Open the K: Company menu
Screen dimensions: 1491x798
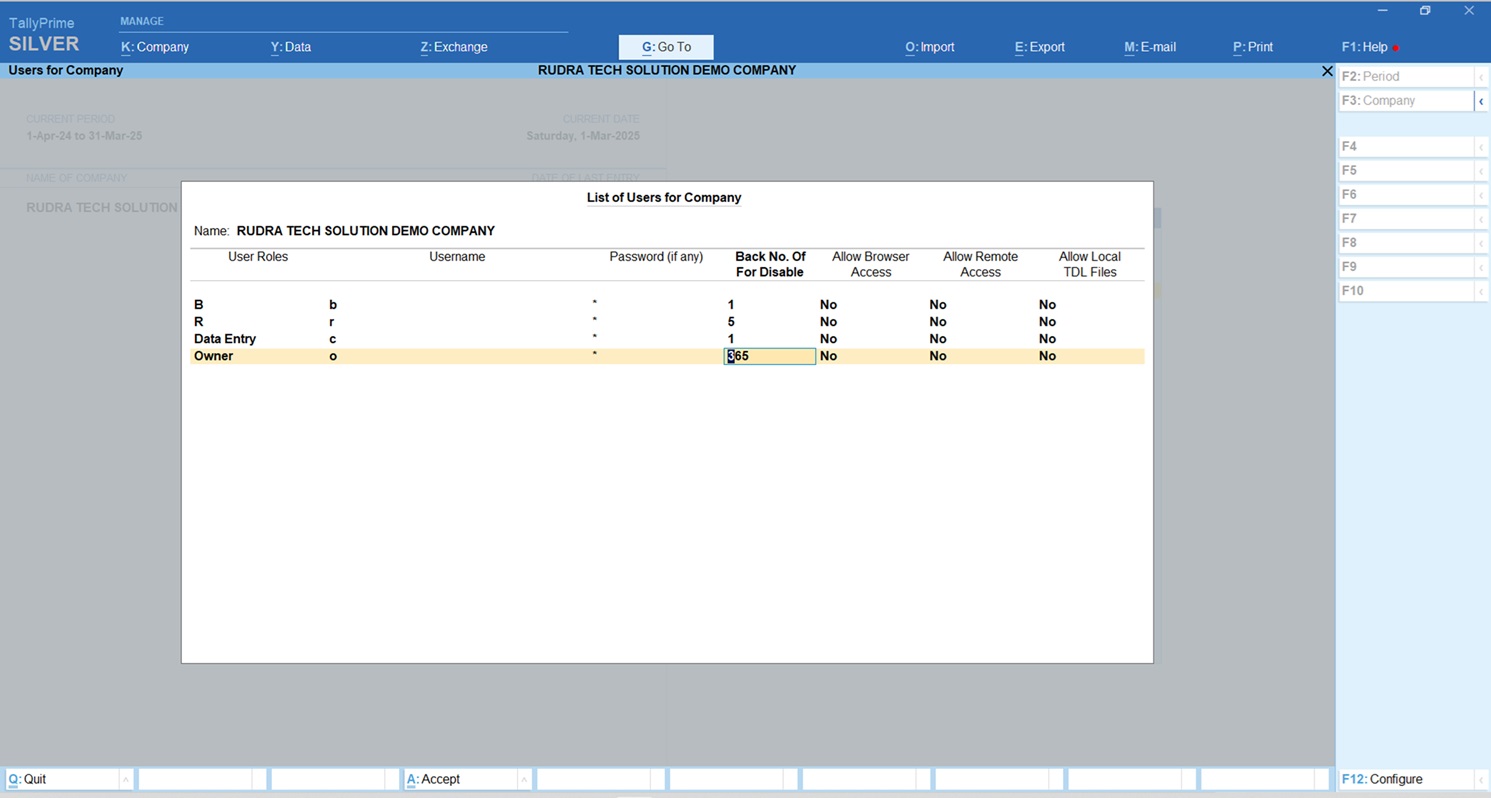point(155,47)
